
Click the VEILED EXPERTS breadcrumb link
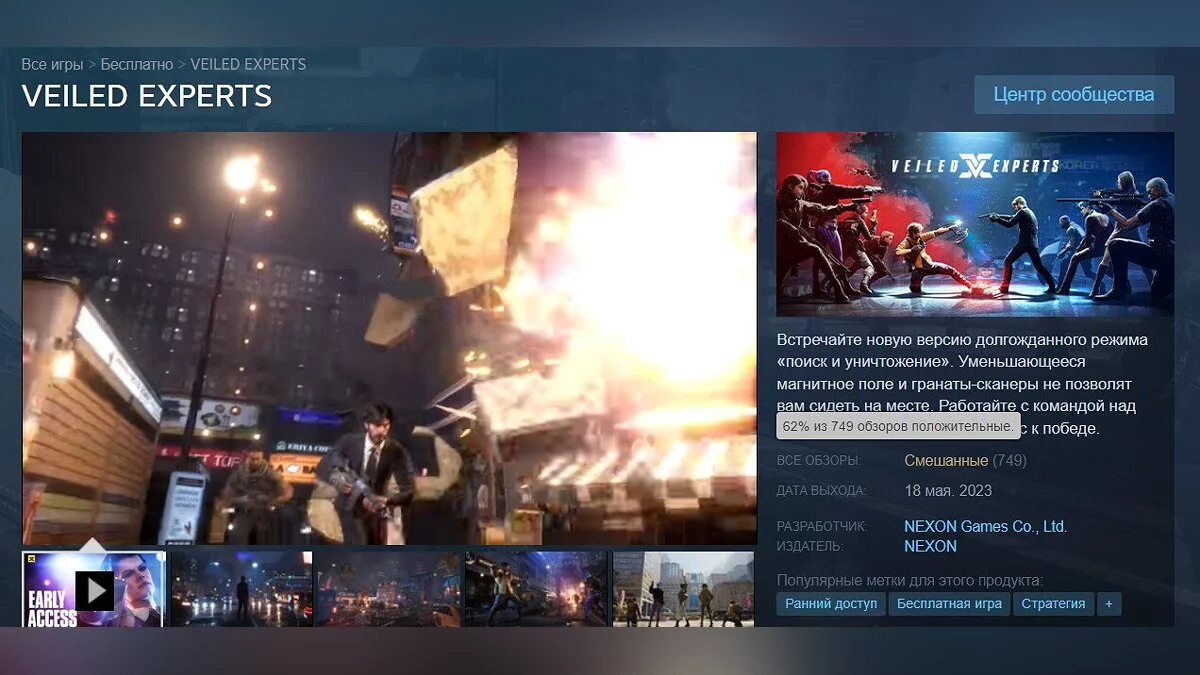[x=248, y=64]
